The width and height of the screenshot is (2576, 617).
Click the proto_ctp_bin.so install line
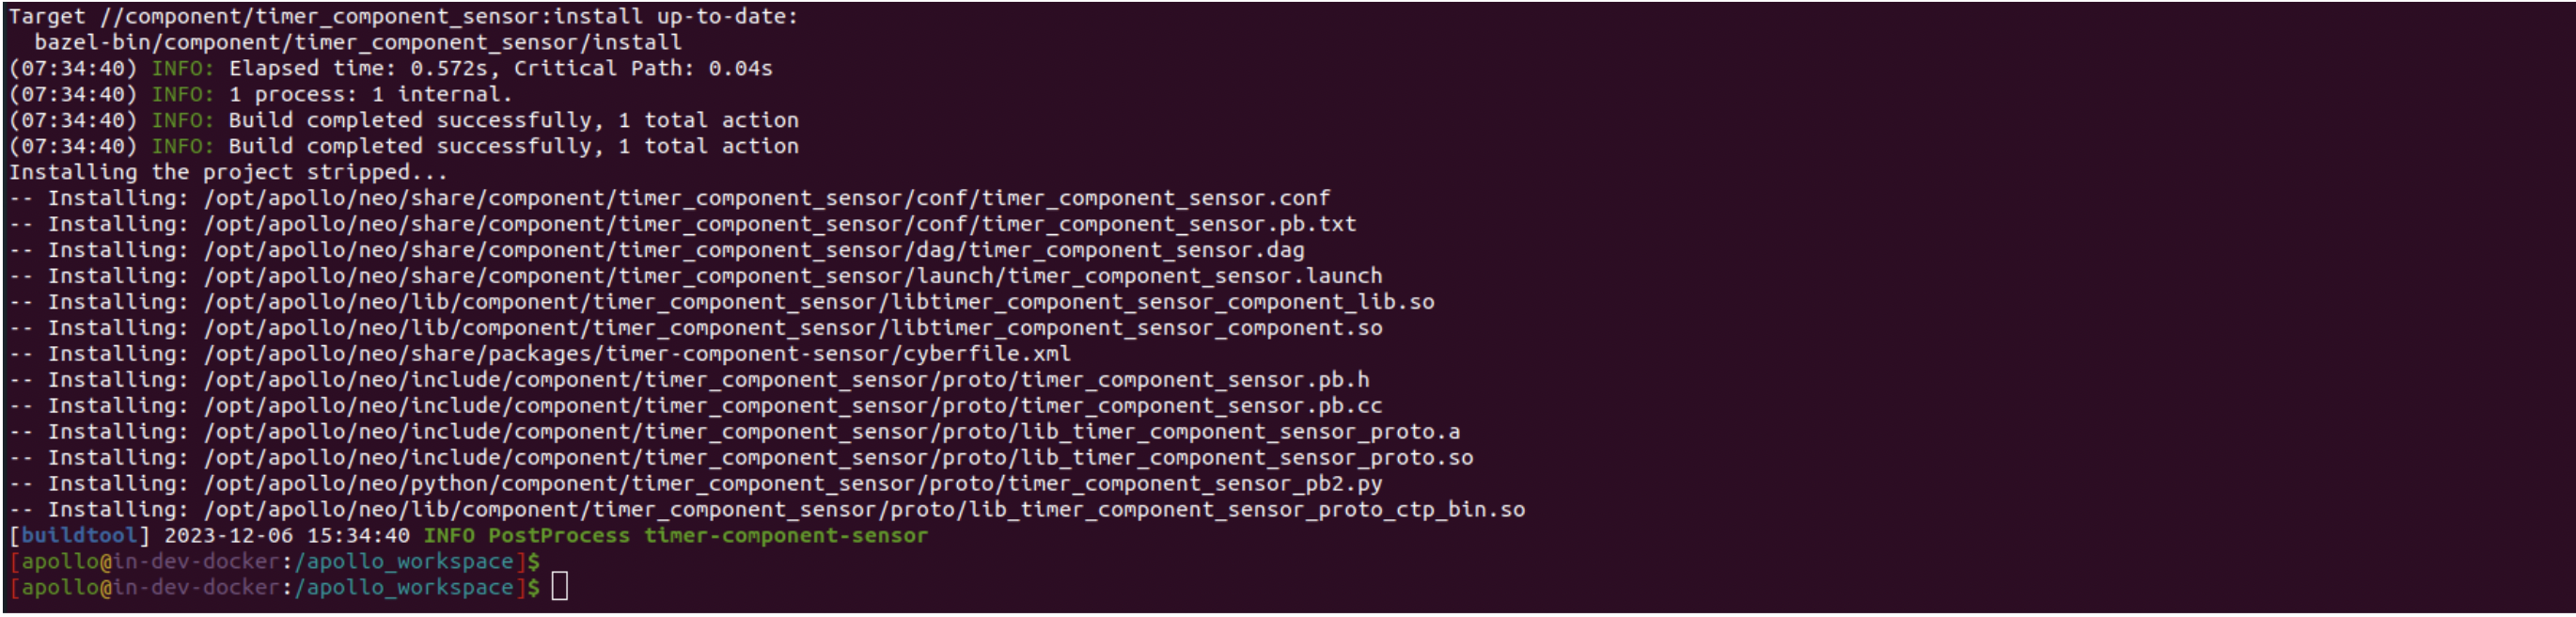pyautogui.click(x=767, y=510)
